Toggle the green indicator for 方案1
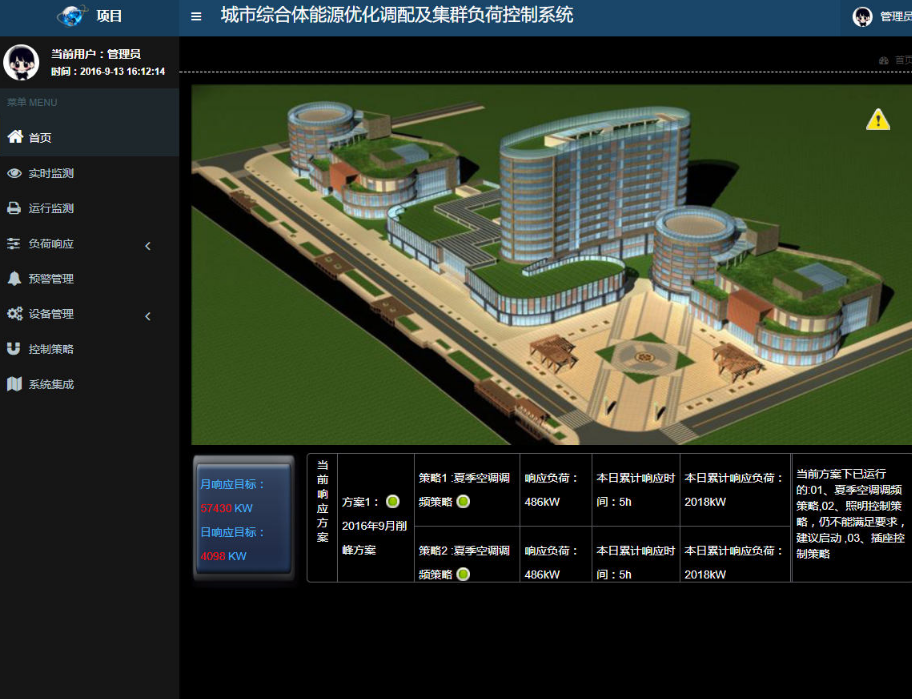The image size is (912, 699). pyautogui.click(x=392, y=502)
